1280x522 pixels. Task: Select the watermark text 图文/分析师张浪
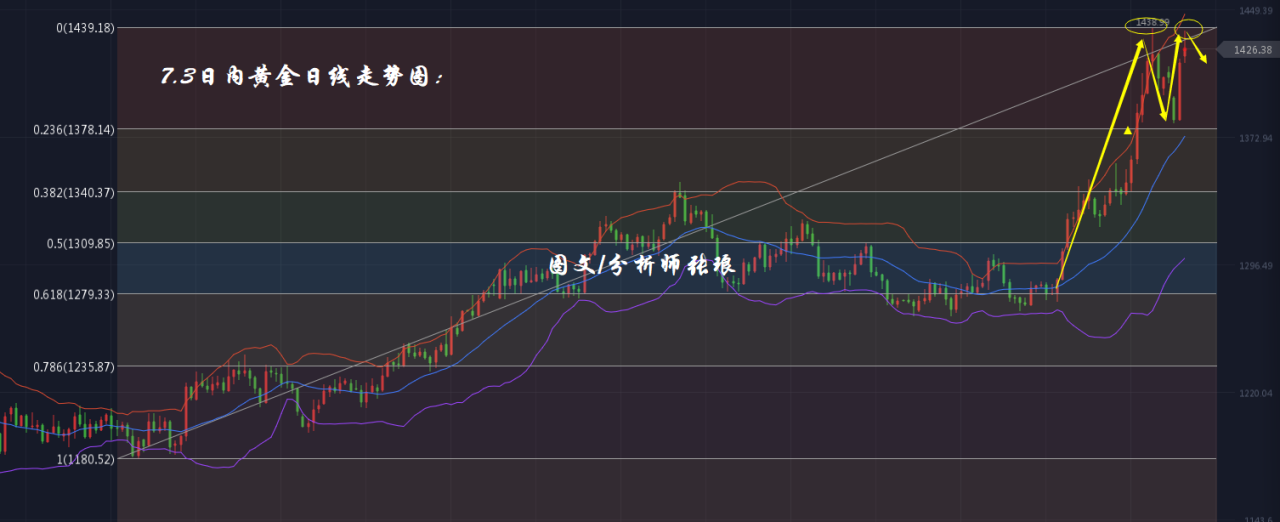coord(642,266)
